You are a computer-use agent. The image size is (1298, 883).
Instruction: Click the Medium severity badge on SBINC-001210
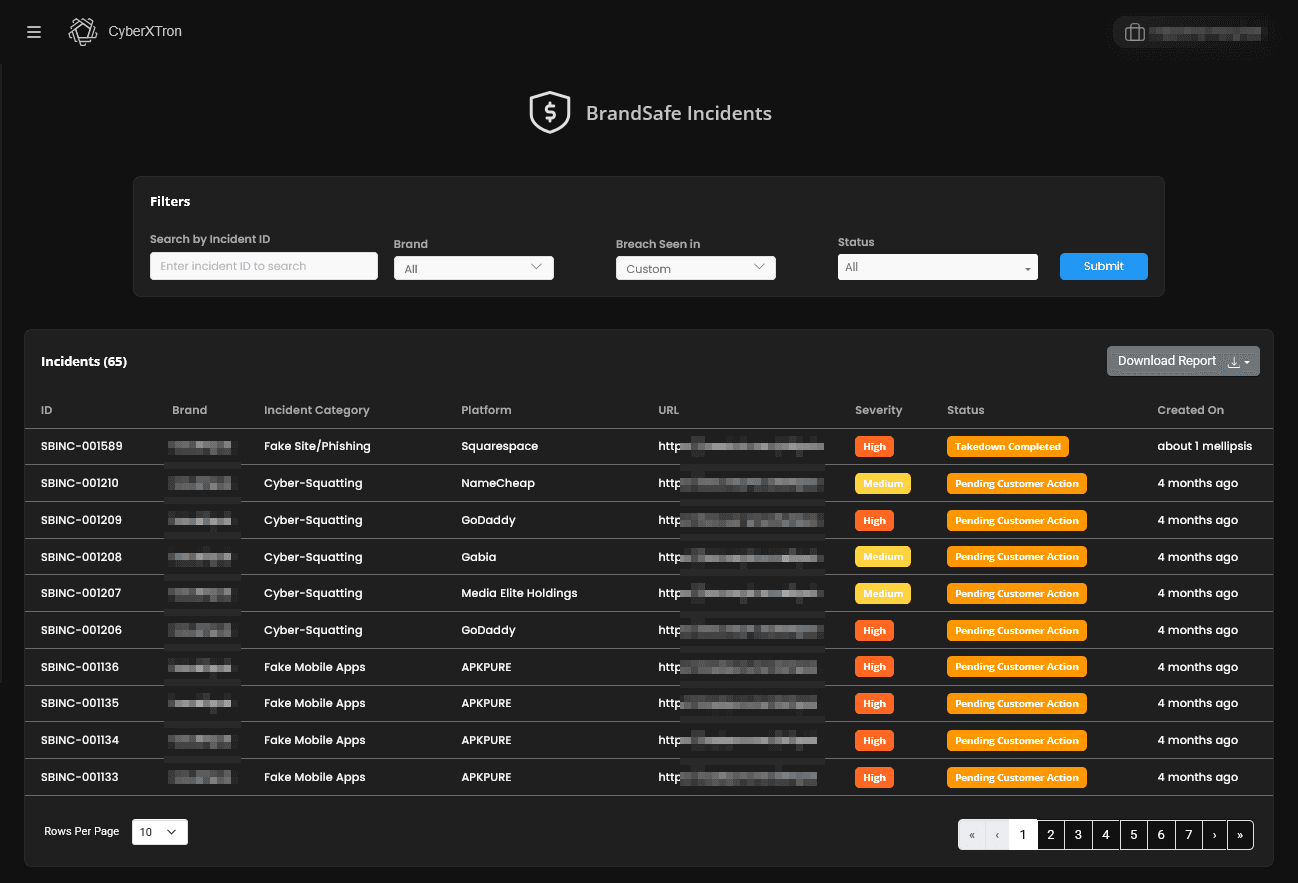[x=883, y=483]
